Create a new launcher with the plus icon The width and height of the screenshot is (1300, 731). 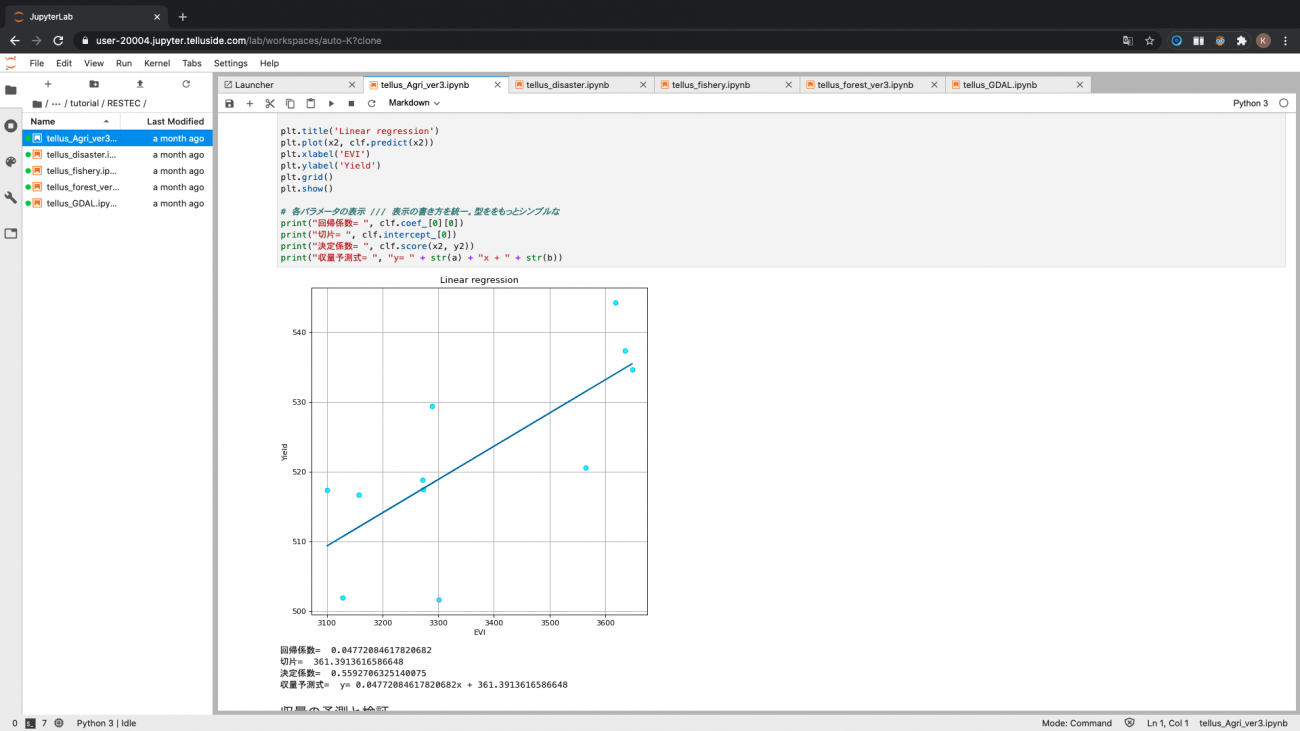48,84
